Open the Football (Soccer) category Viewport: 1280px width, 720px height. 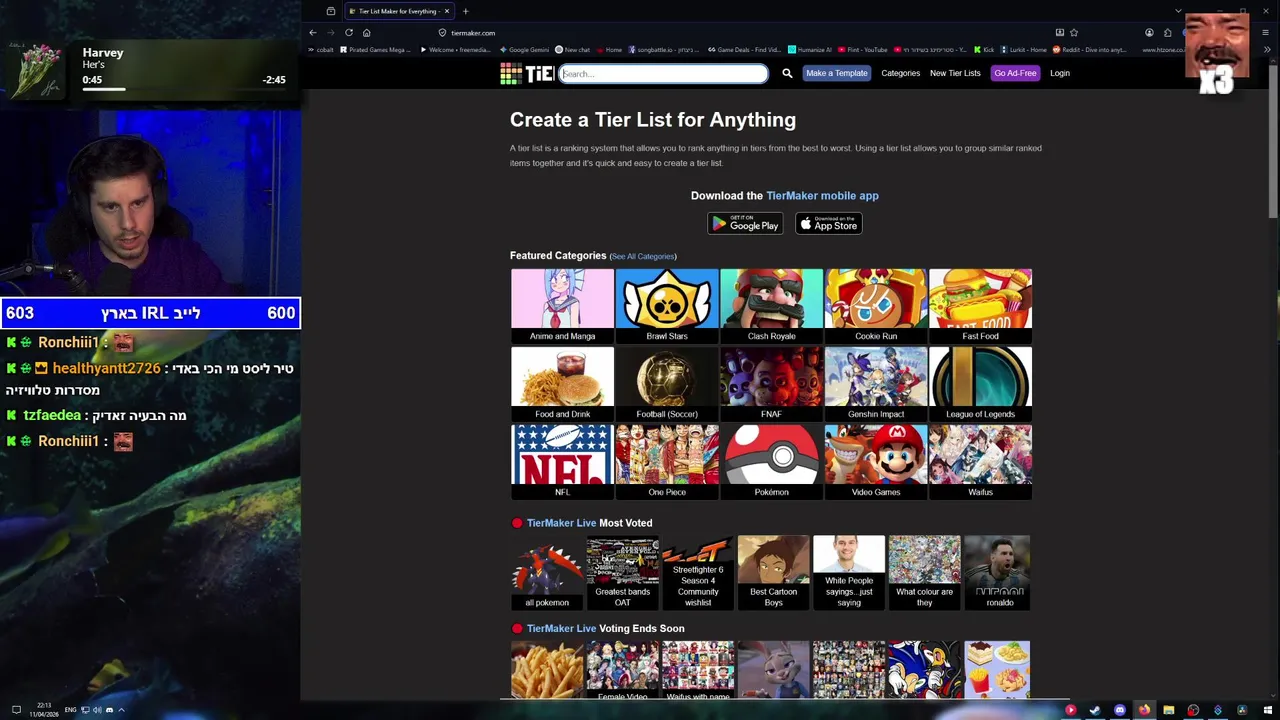(667, 384)
